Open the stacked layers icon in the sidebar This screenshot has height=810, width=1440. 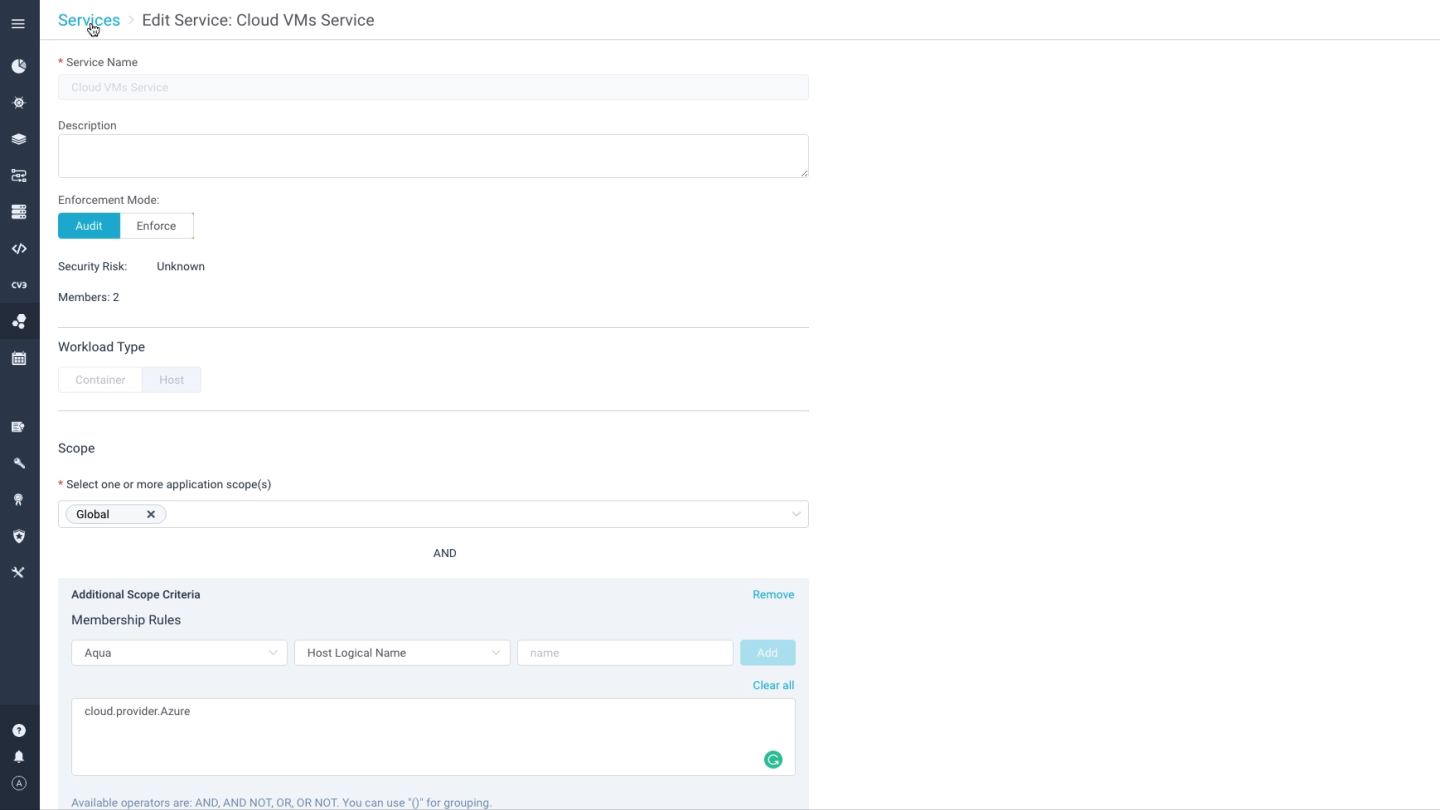[x=18, y=139]
